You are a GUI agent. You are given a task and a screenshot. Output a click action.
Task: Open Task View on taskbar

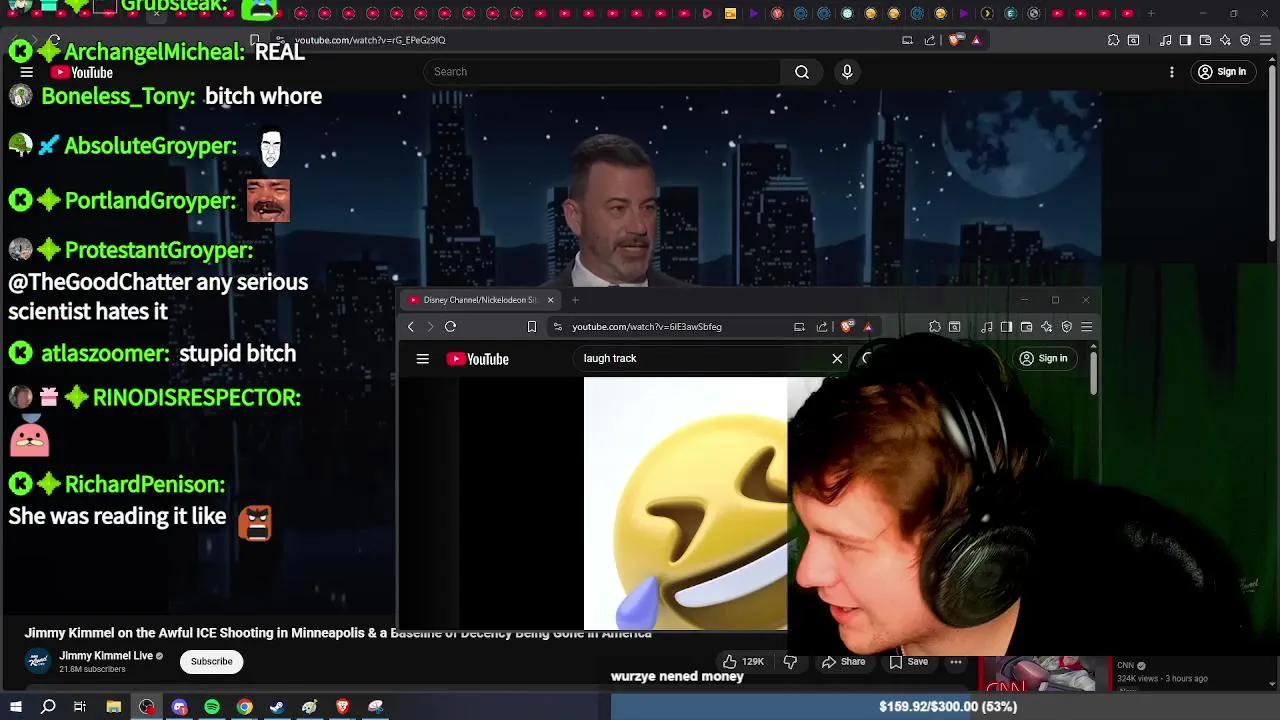point(80,707)
